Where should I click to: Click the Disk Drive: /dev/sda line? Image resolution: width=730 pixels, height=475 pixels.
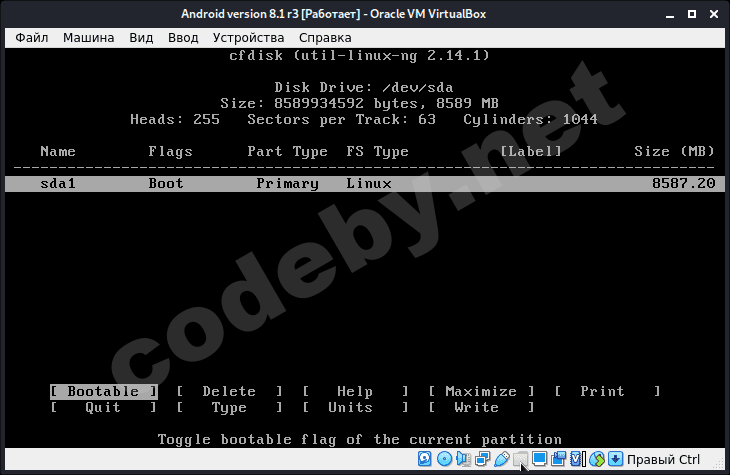364,88
